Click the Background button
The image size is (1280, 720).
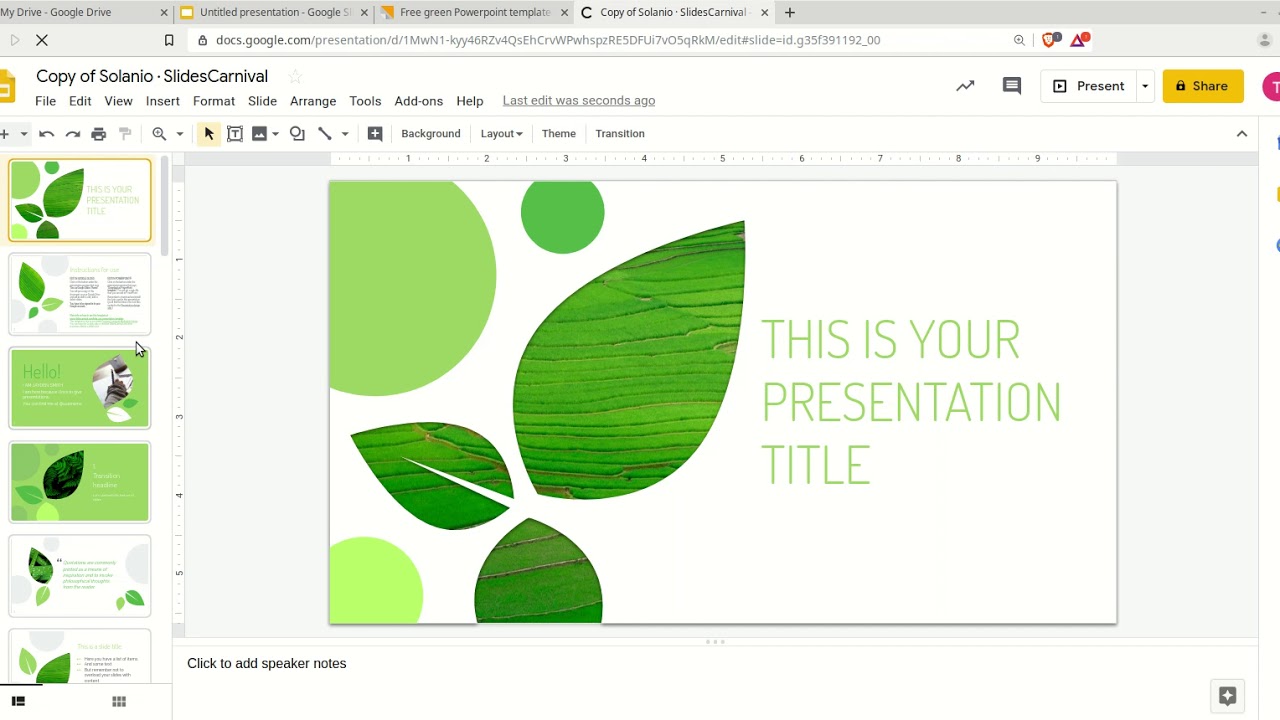431,134
